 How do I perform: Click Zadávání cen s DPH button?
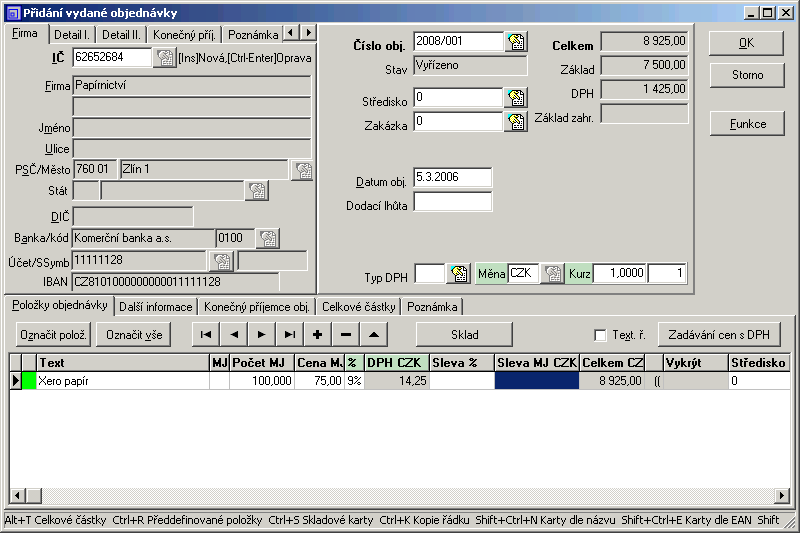719,335
